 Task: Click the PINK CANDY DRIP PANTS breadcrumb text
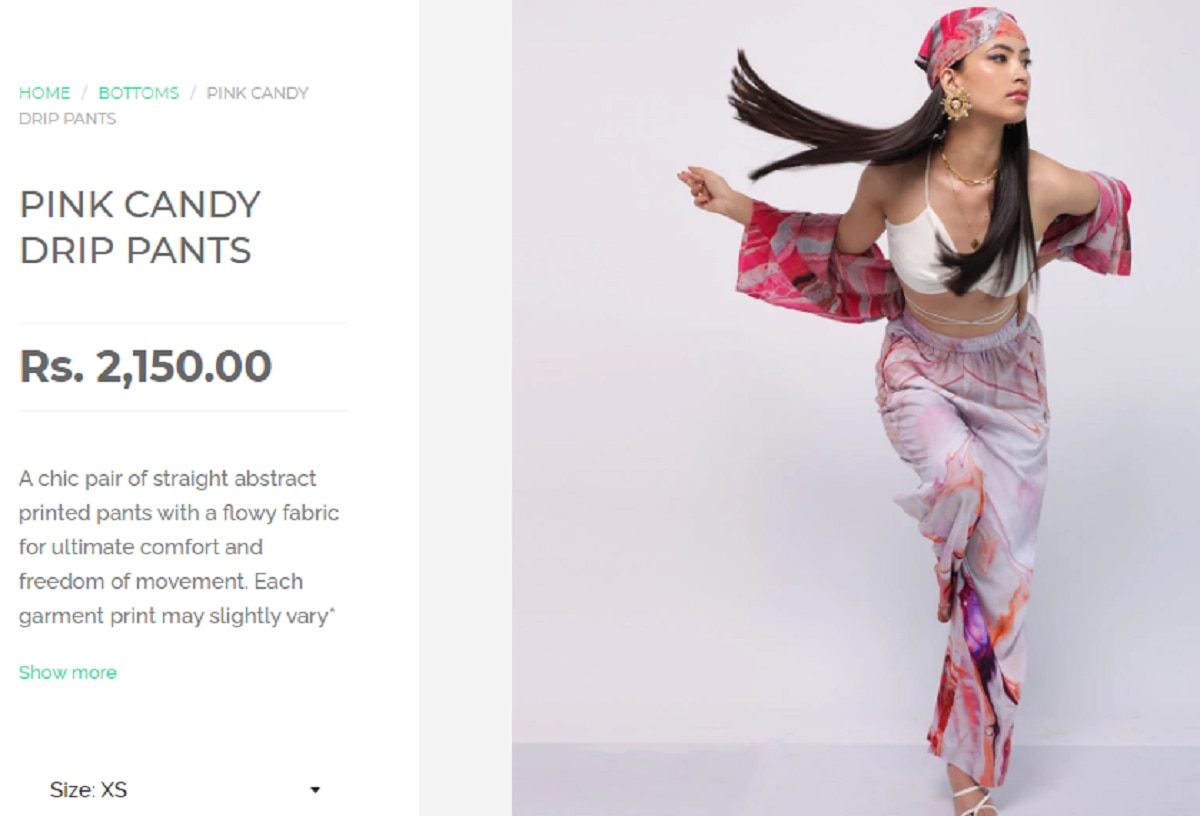coord(164,105)
